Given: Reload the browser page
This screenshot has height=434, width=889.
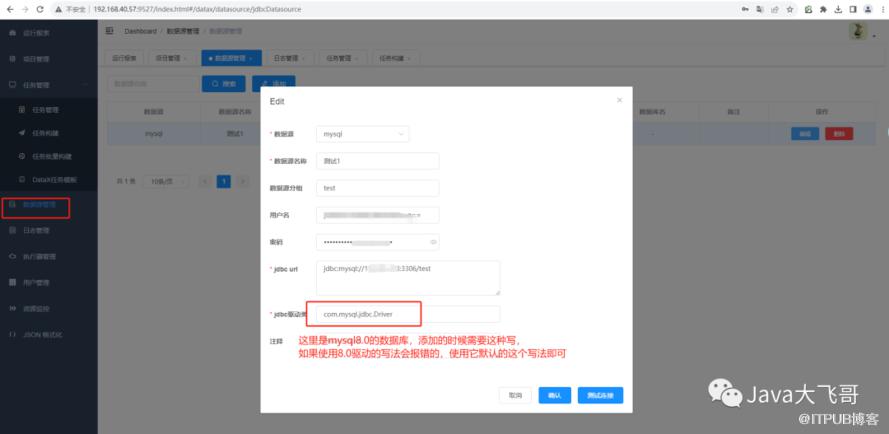Looking at the screenshot, I should click(40, 10).
